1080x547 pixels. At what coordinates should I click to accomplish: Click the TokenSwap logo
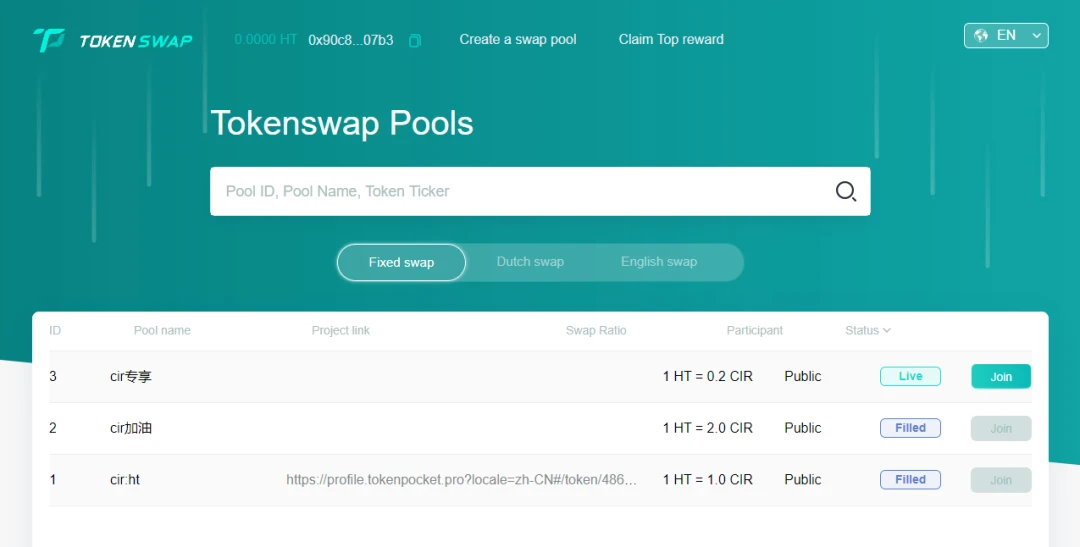(113, 40)
